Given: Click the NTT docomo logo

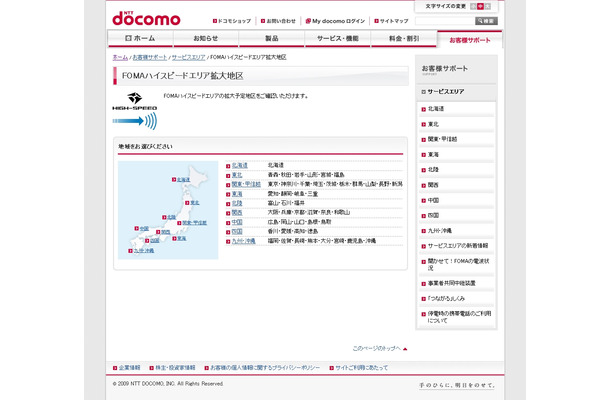Looking at the screenshot, I should click(146, 18).
